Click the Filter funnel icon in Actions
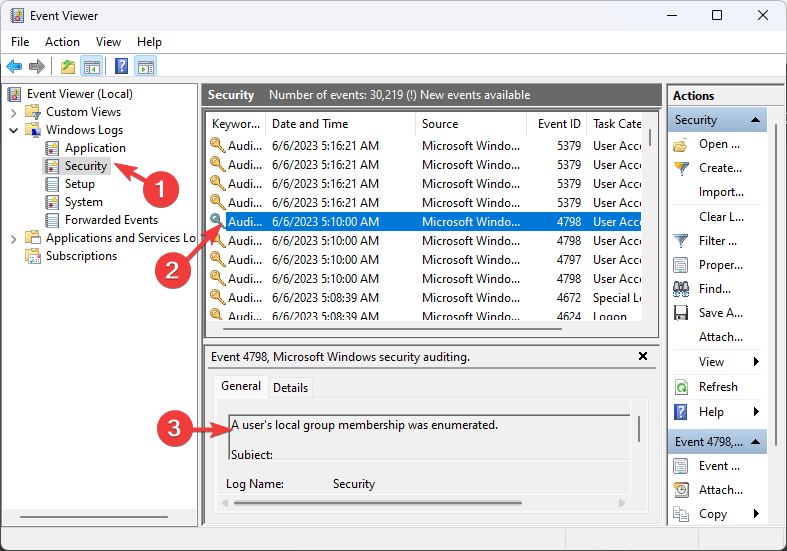 point(681,241)
